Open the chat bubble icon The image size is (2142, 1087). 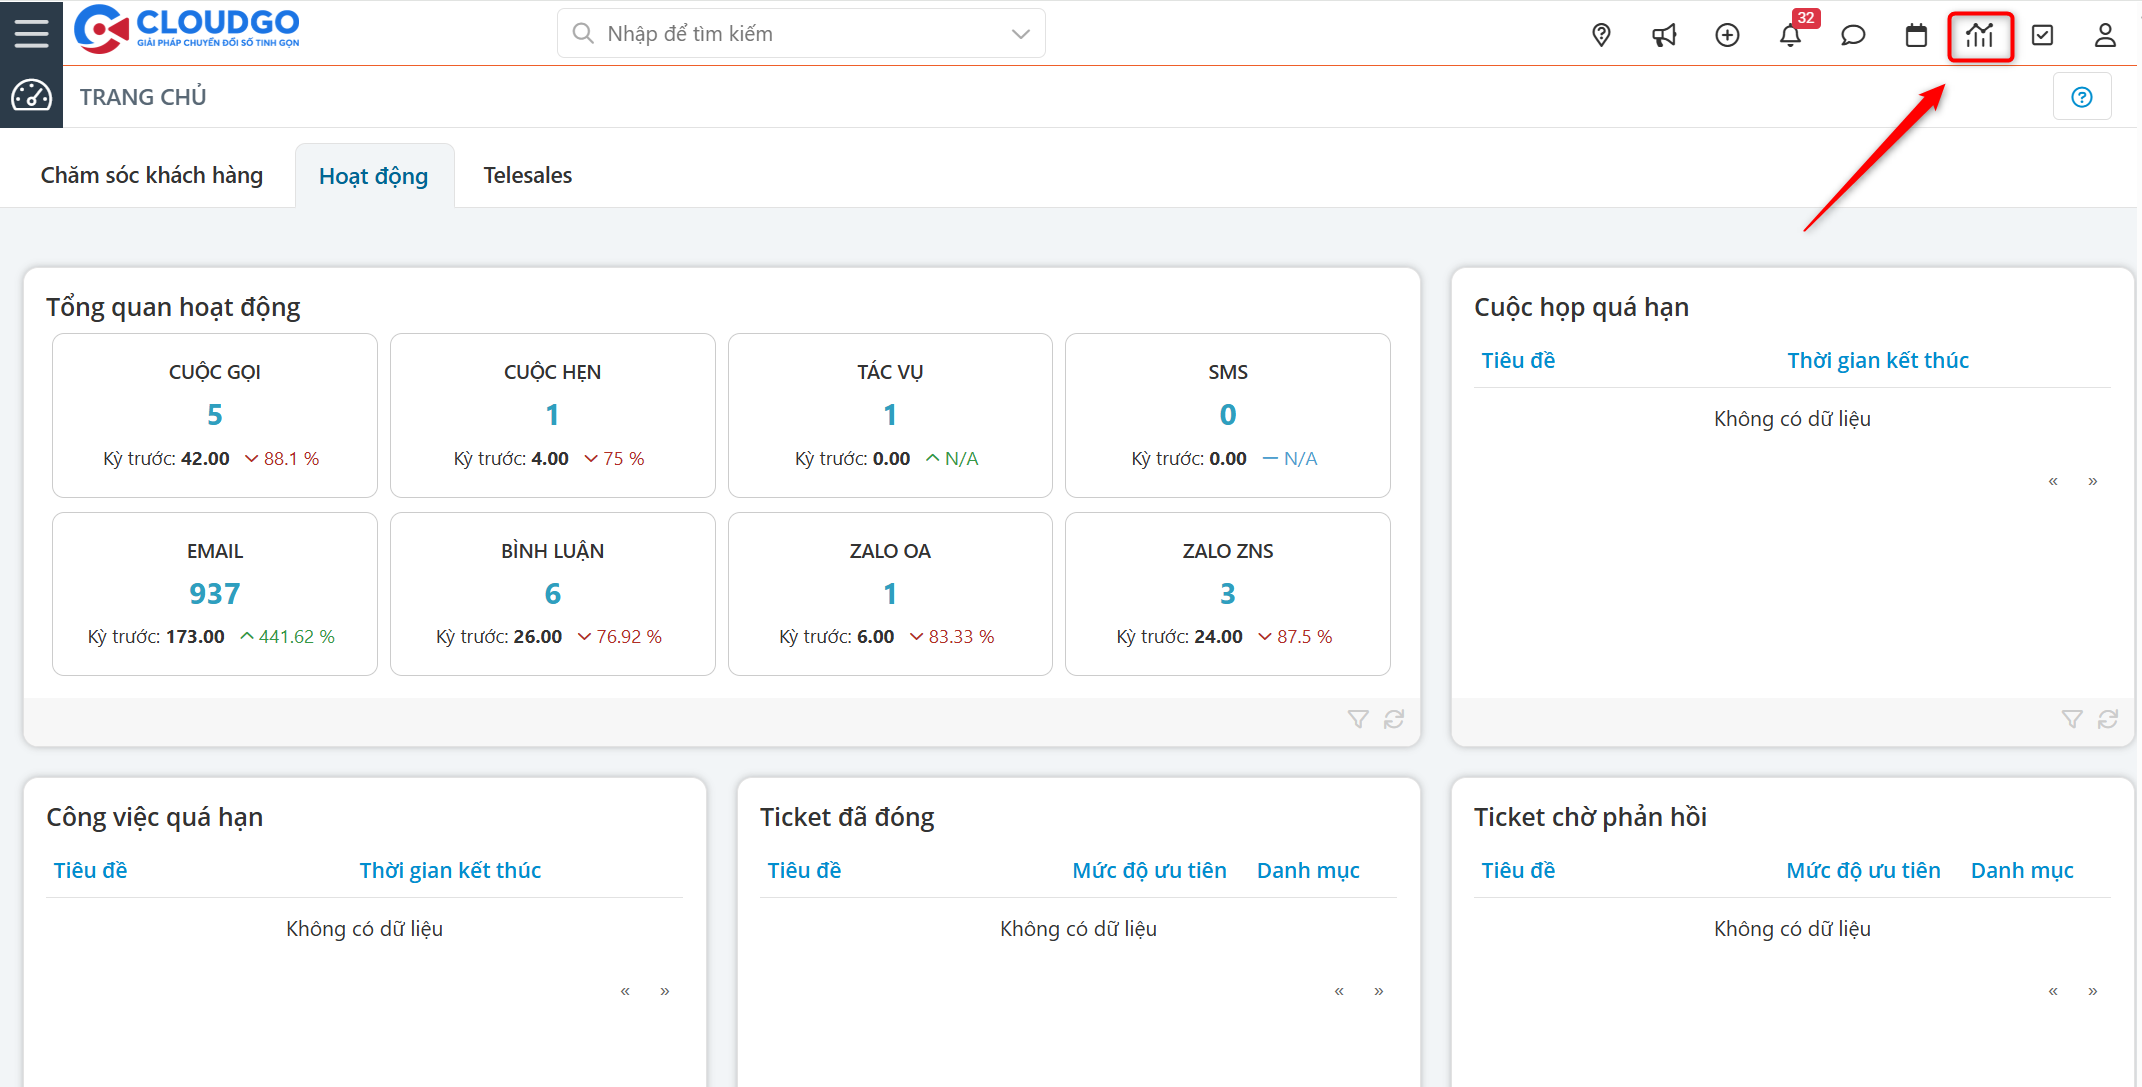coord(1853,35)
